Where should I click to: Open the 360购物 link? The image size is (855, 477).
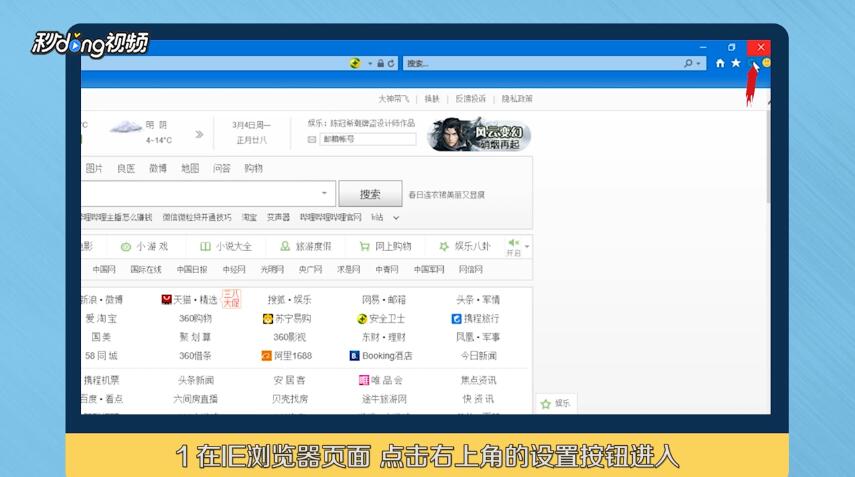tap(195, 318)
